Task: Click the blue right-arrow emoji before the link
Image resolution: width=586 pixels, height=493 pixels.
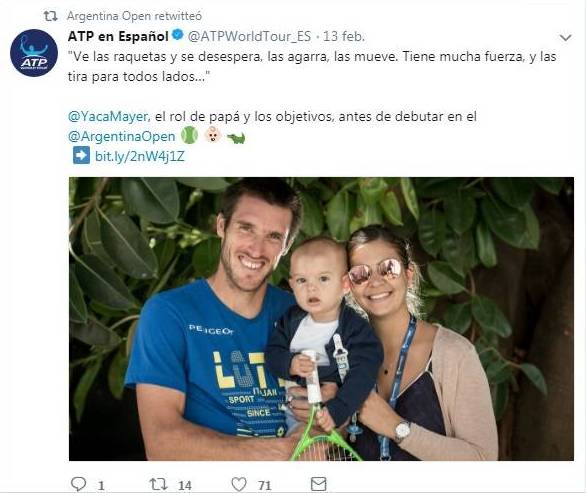Action: [81, 155]
